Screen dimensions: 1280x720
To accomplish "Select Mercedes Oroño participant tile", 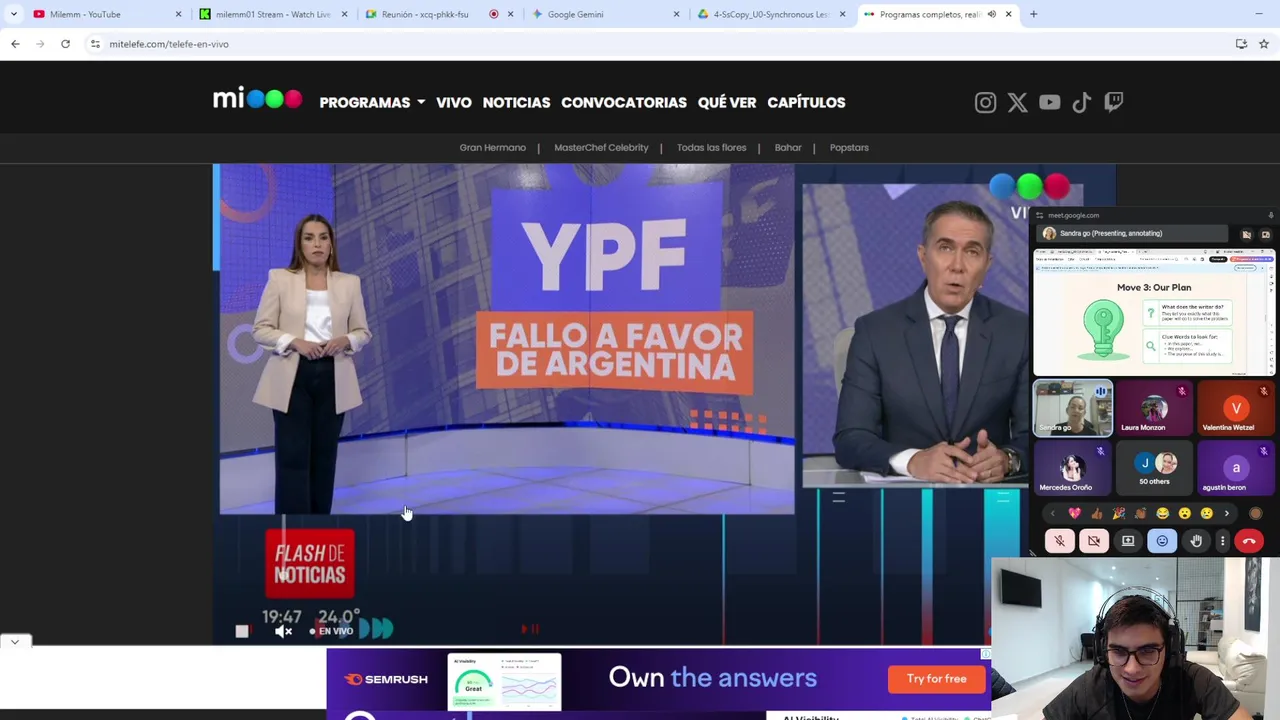I will click(x=1072, y=468).
